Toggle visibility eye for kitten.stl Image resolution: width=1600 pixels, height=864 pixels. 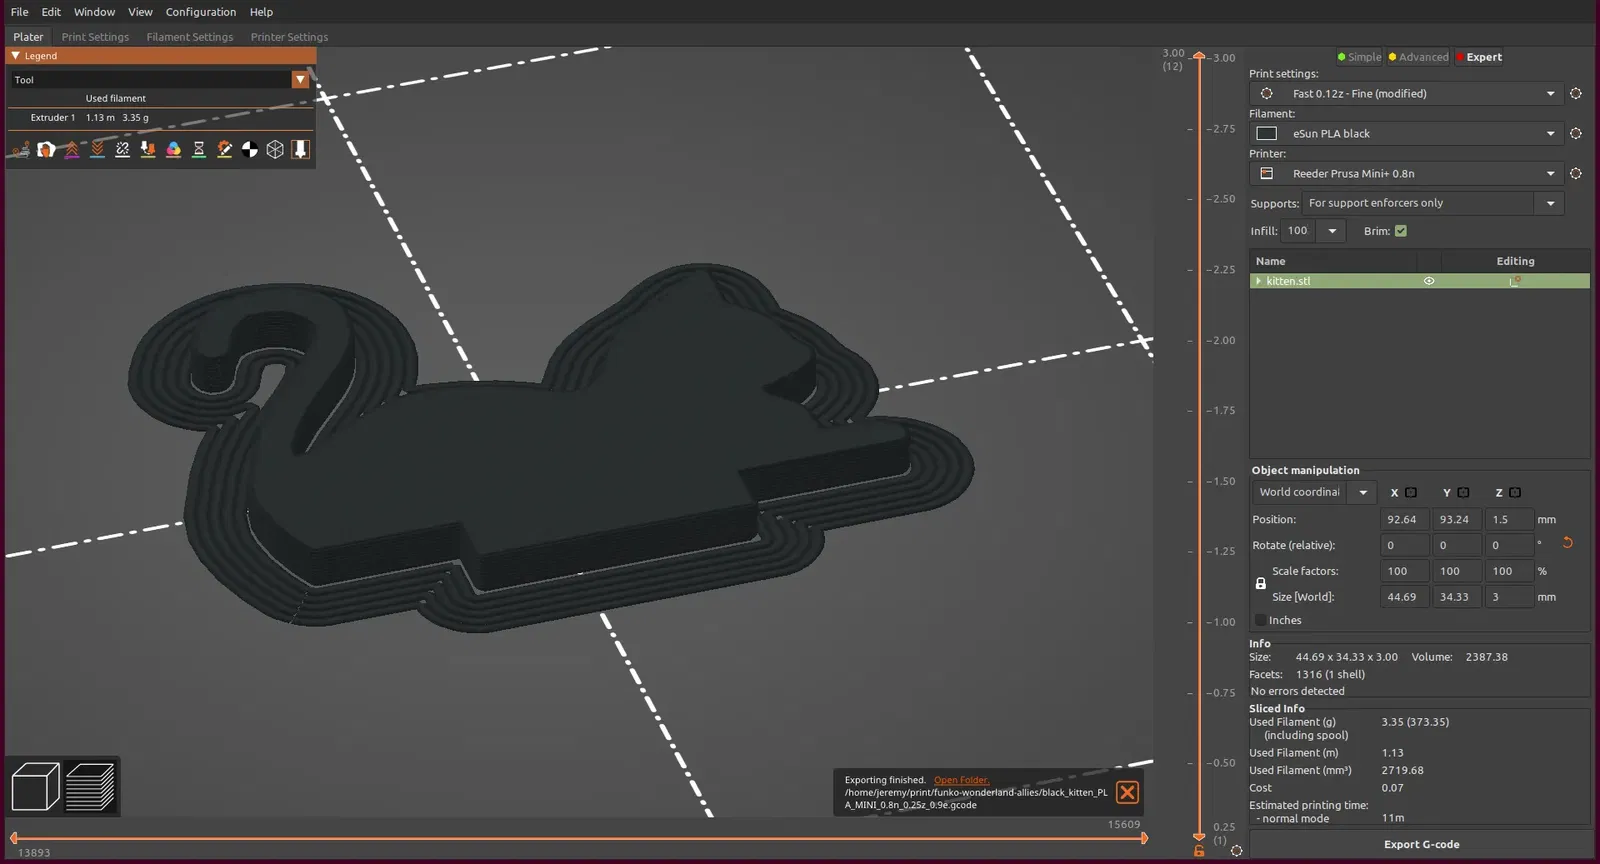(x=1429, y=281)
